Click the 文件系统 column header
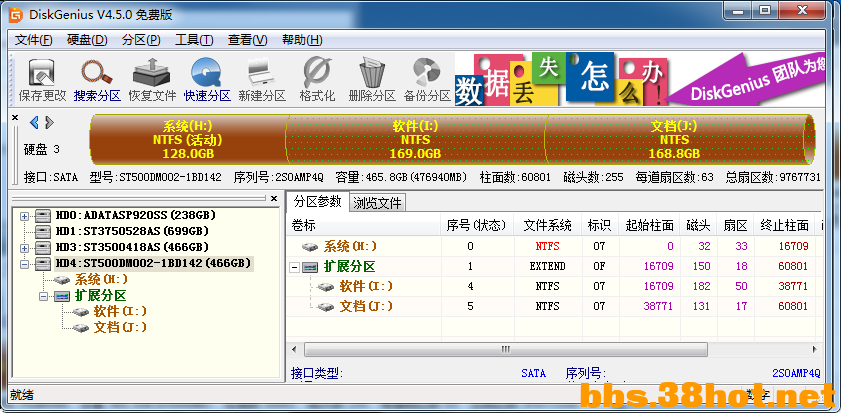Image resolution: width=841 pixels, height=413 pixels. point(547,225)
